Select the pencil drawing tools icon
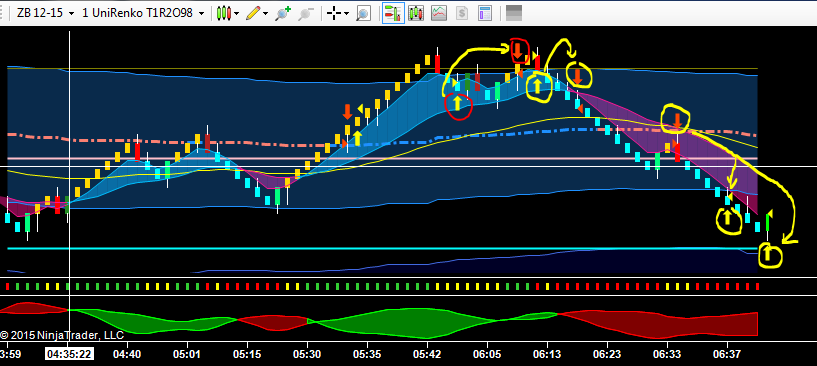817x366 pixels. [x=253, y=13]
